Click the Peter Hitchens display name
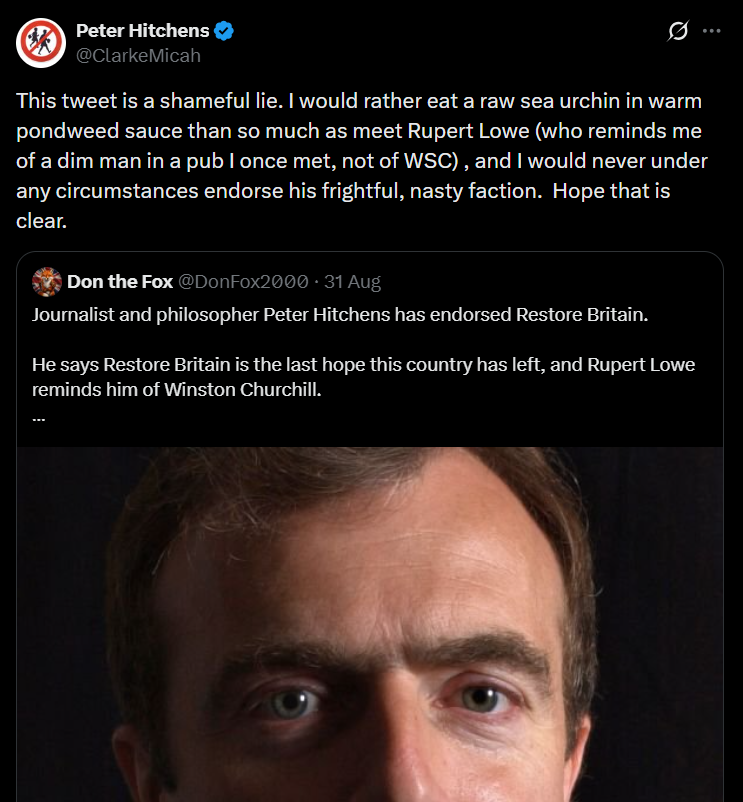The height and width of the screenshot is (802, 743). [x=143, y=31]
